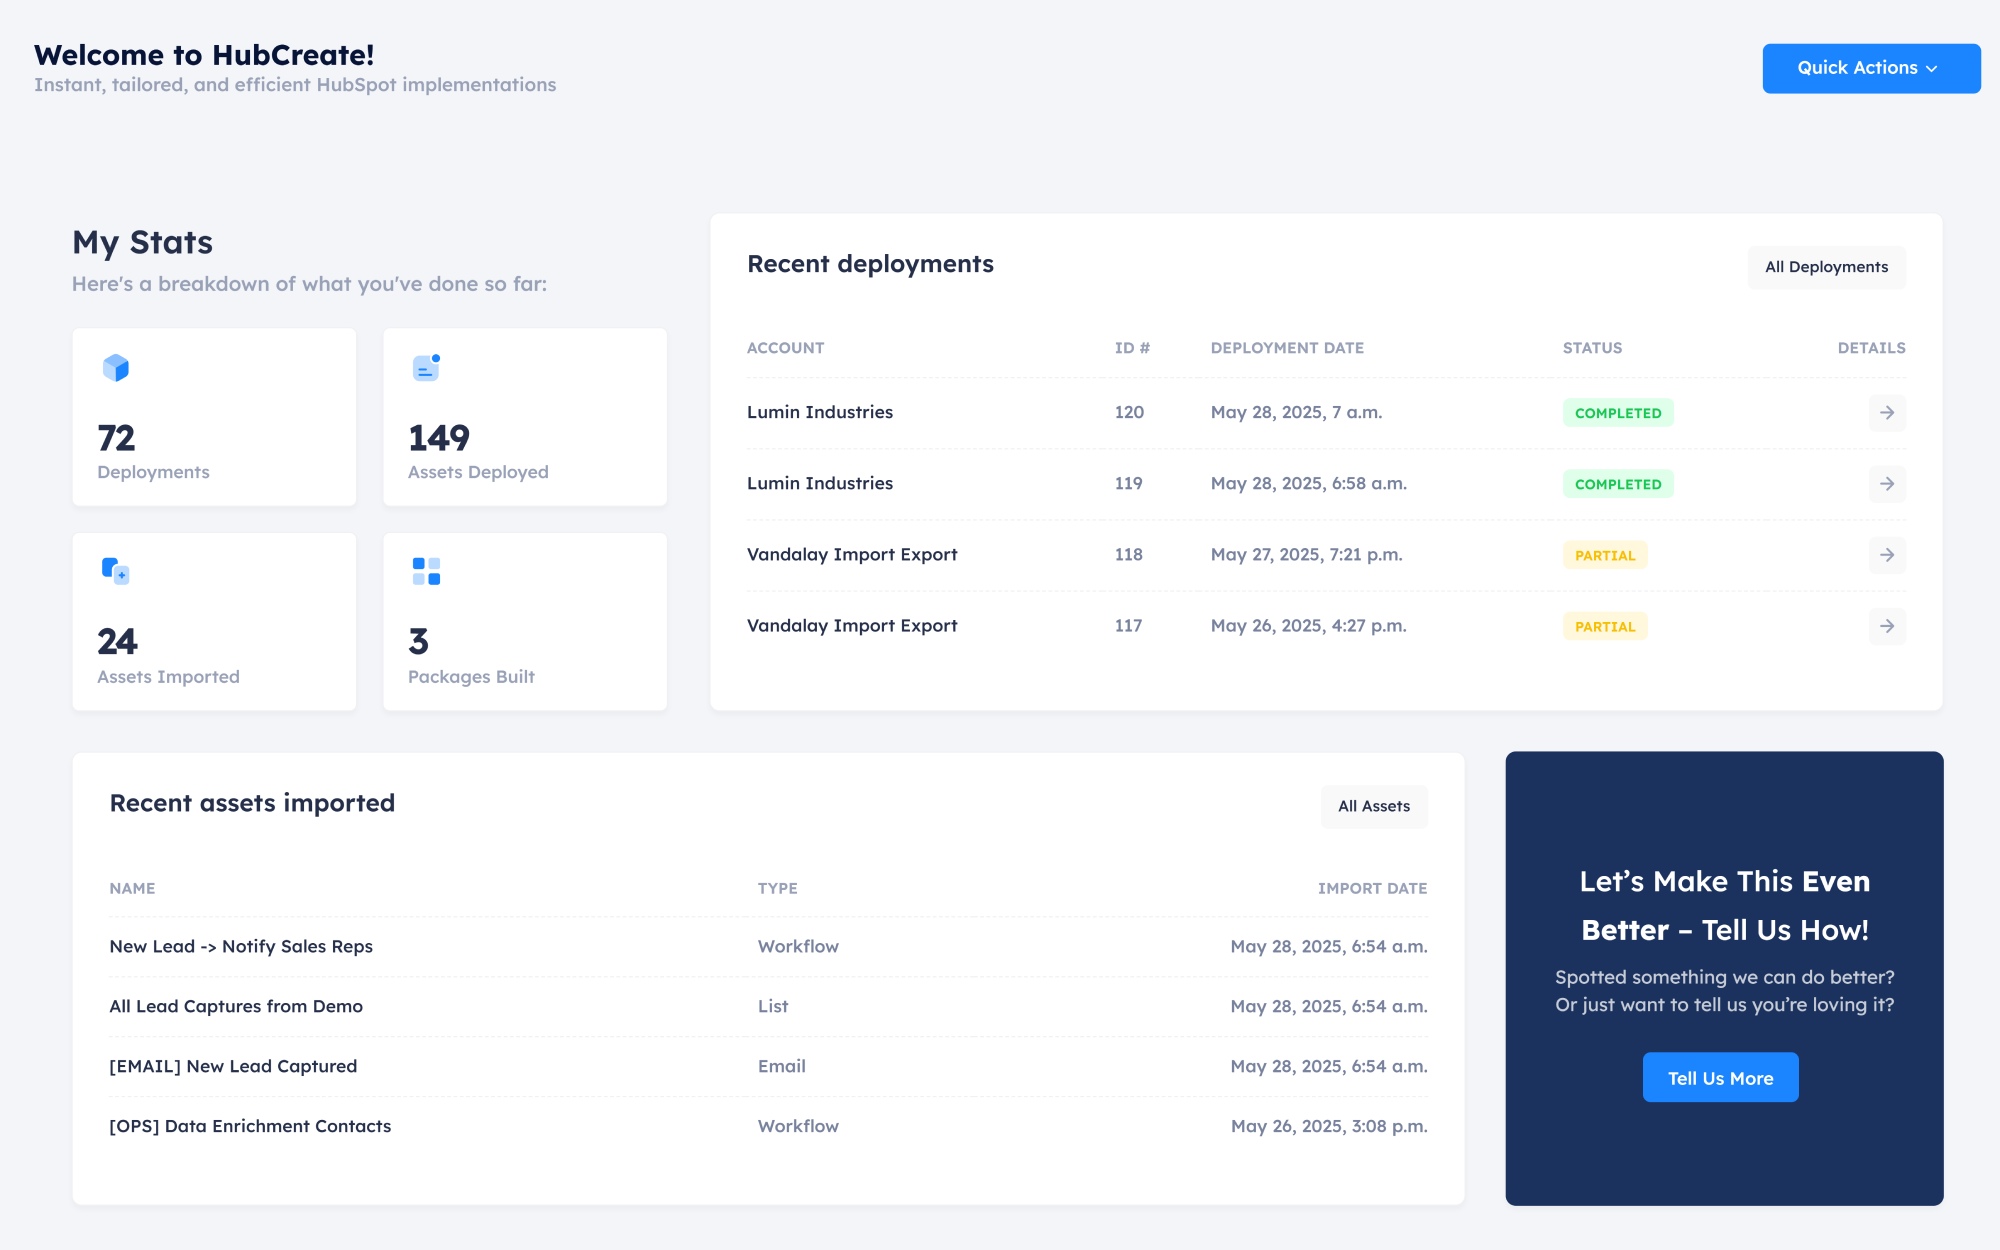Click the Deployments cube icon

tap(116, 368)
